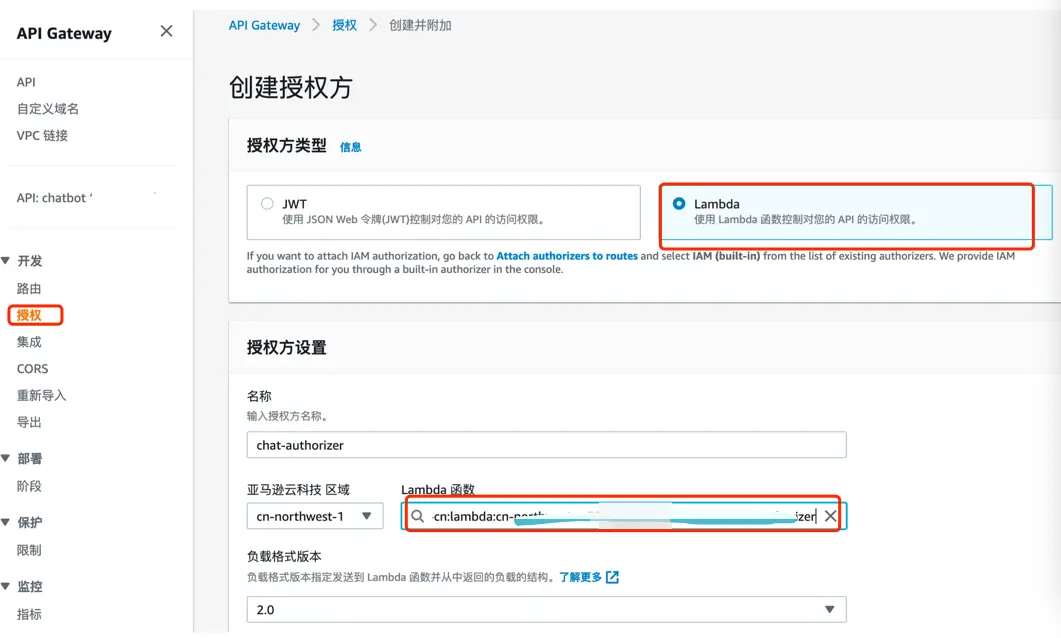Viewport: 1061px width, 638px height.
Task: Select the Lambda authorizer type
Action: [680, 204]
